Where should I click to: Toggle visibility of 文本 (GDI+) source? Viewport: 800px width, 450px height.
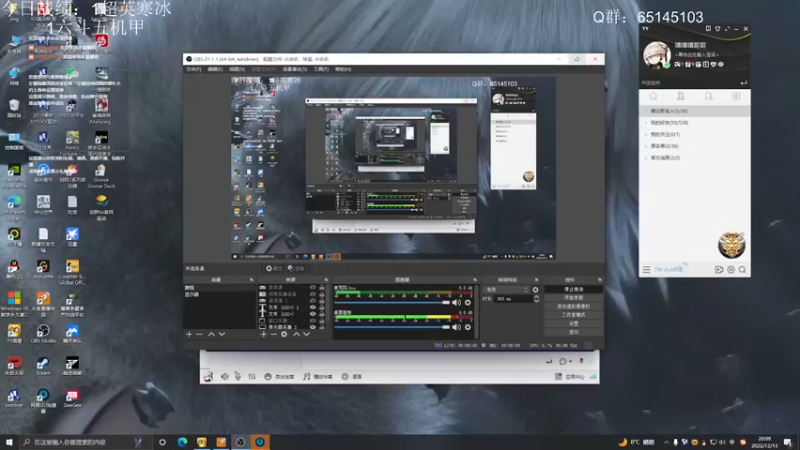313,314
